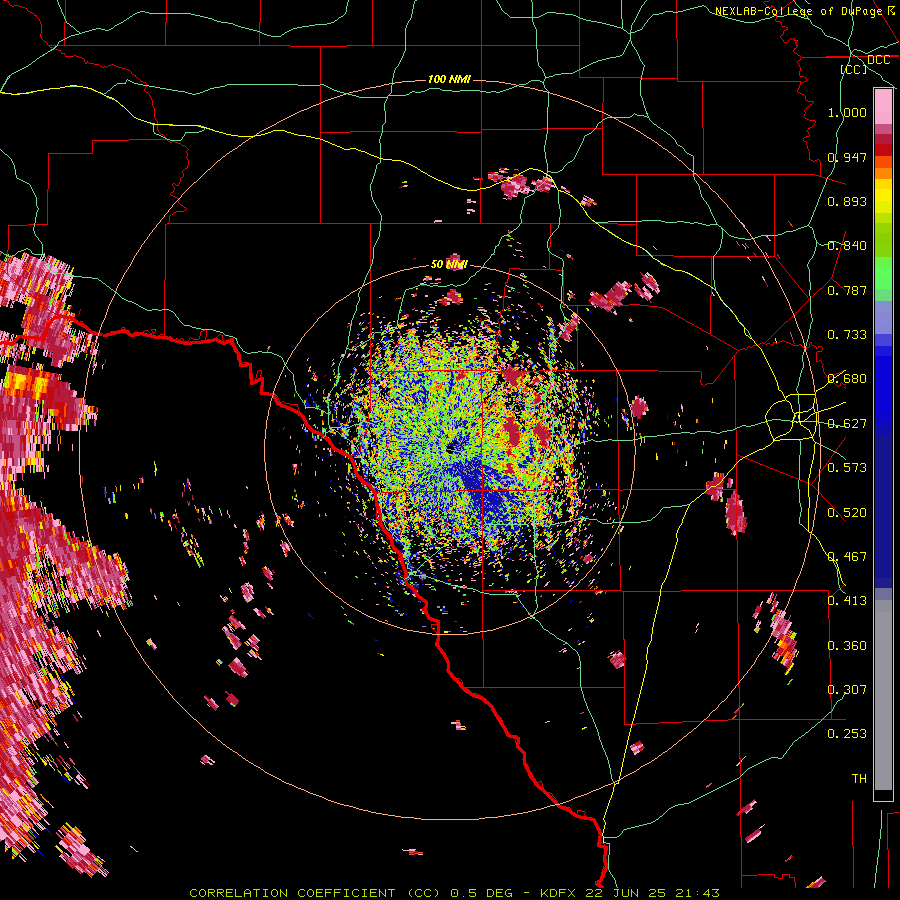Select the 1.000 value on the color scale
This screenshot has width=900, height=900.
(847, 112)
